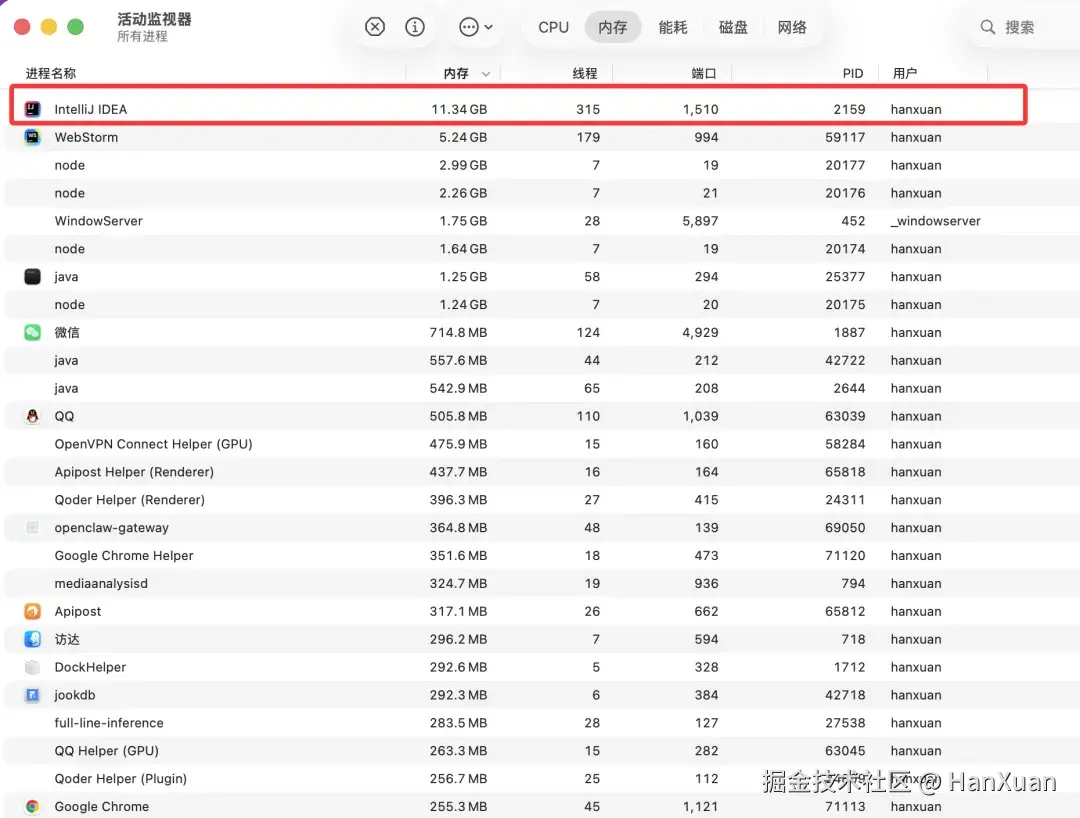Image resolution: width=1080 pixels, height=818 pixels.
Task: Sort by the 线程 column header
Action: tap(585, 73)
